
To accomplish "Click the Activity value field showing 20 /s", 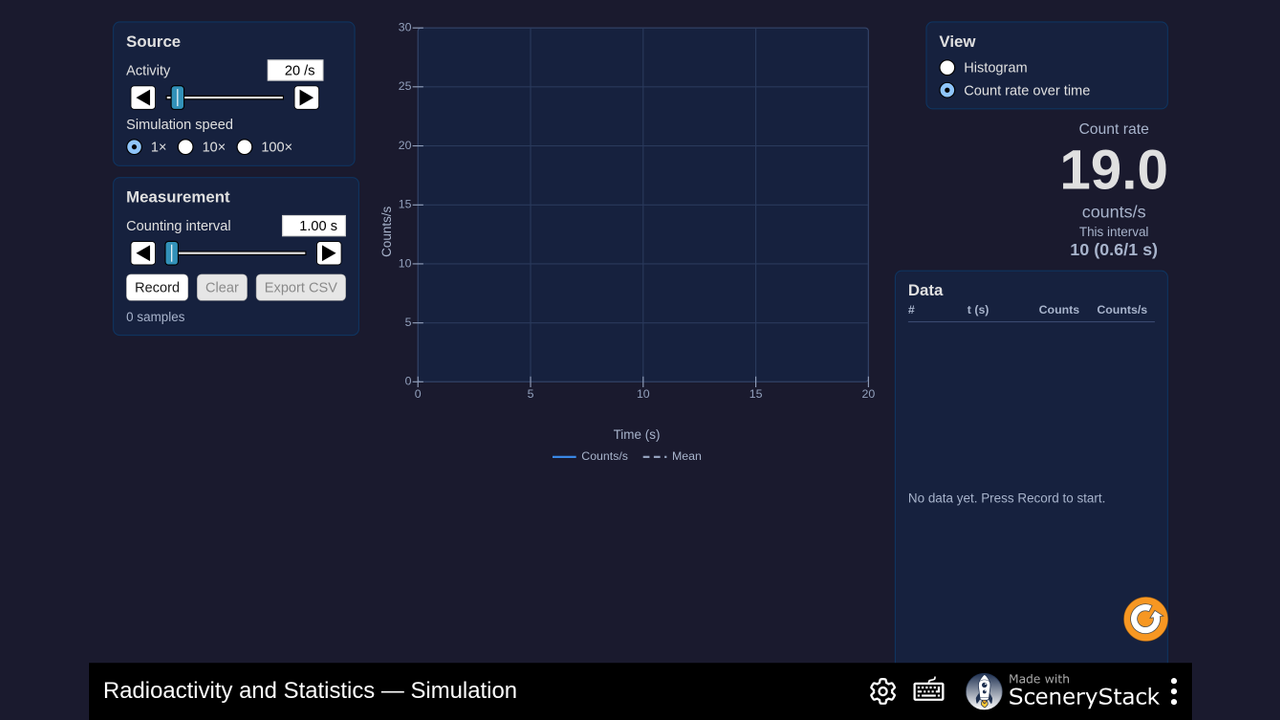I will (295, 70).
